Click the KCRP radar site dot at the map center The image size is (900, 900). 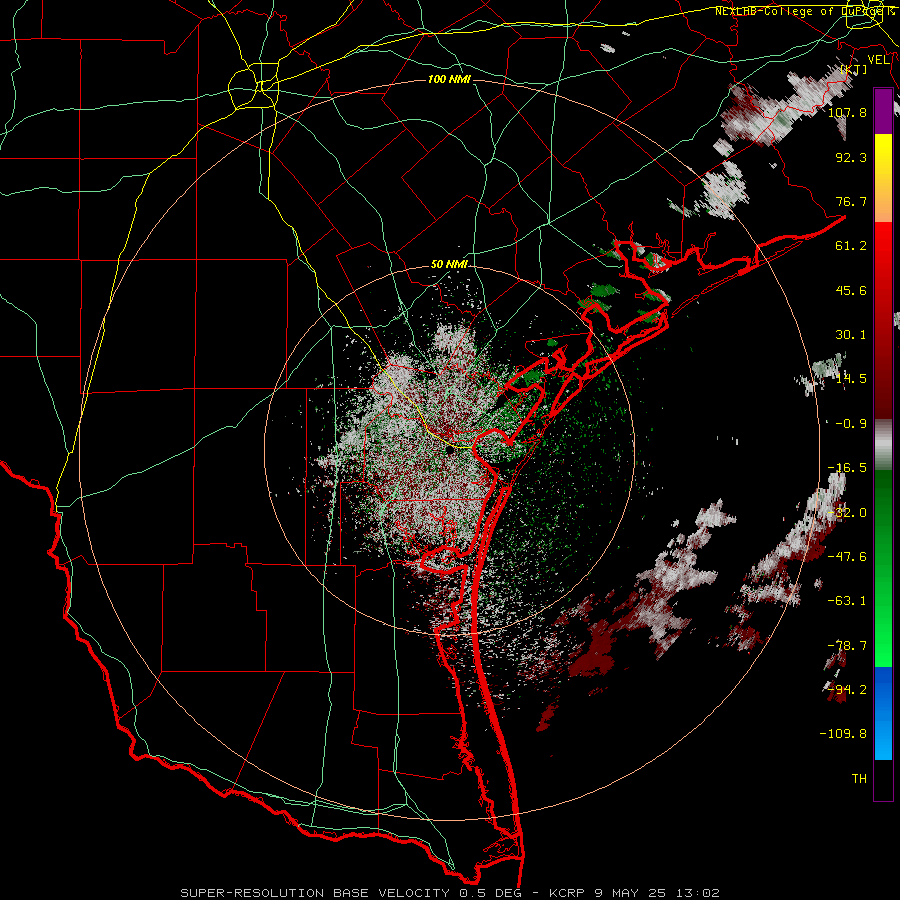(x=449, y=452)
